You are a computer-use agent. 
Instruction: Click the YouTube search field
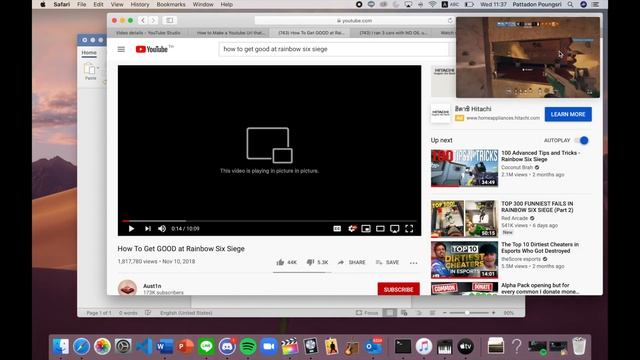click(x=333, y=49)
